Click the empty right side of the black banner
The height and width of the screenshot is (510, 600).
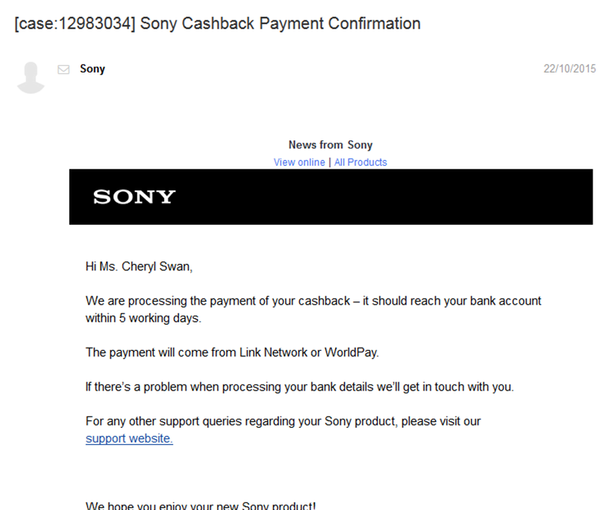coord(450,197)
